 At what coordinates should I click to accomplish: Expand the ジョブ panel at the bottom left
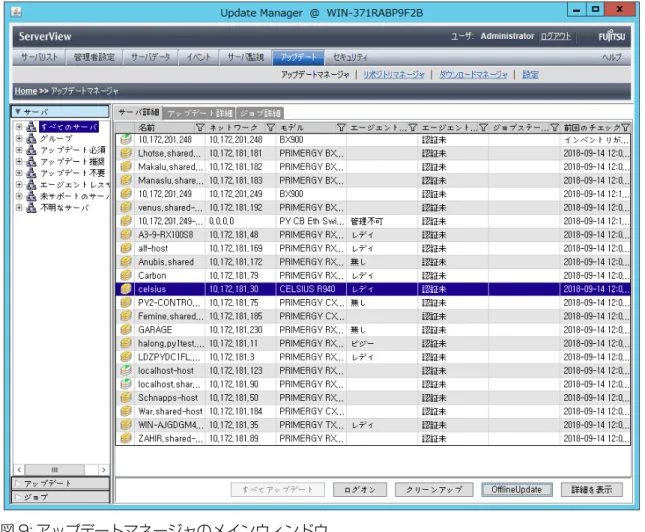tap(60, 497)
